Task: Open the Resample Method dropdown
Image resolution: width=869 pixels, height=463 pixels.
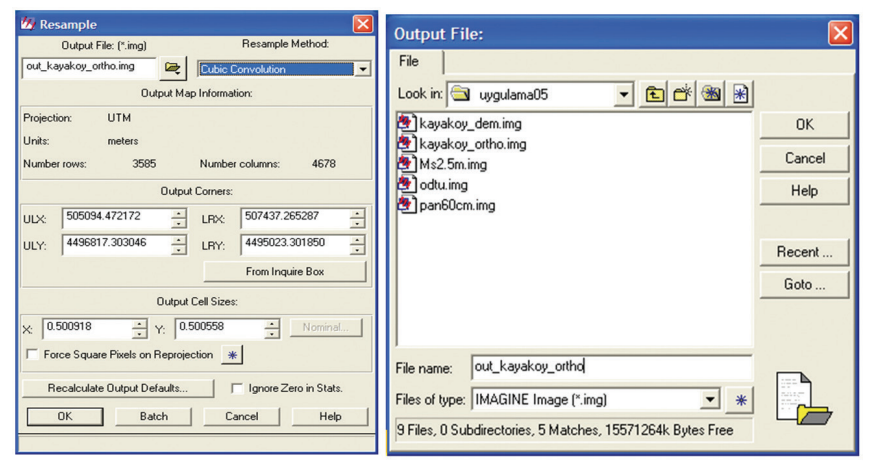Action: tap(362, 69)
